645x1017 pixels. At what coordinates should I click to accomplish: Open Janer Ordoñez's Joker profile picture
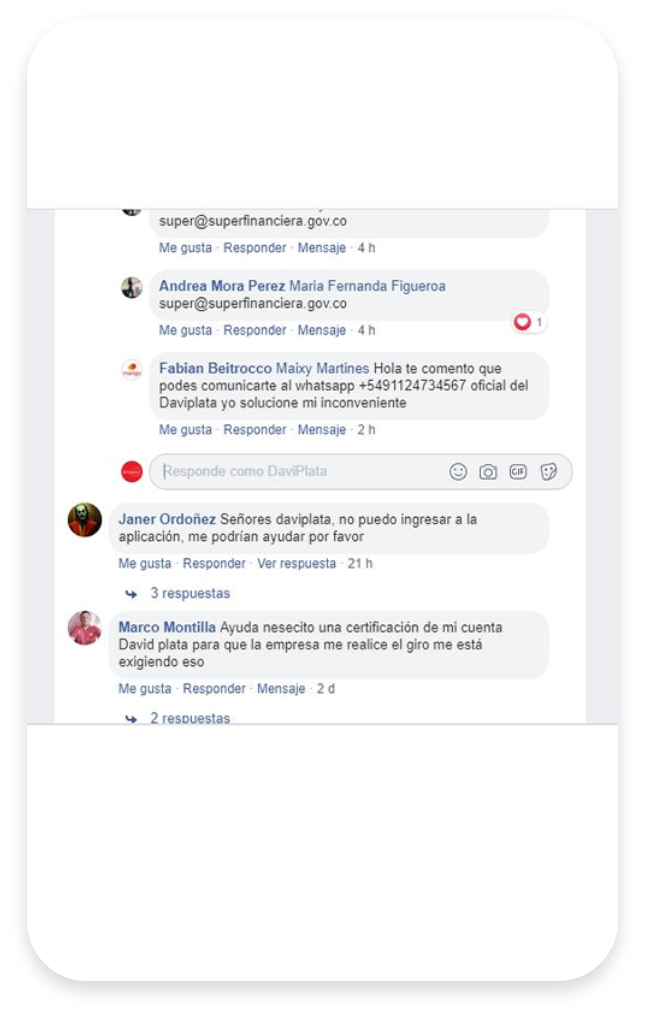[x=84, y=520]
